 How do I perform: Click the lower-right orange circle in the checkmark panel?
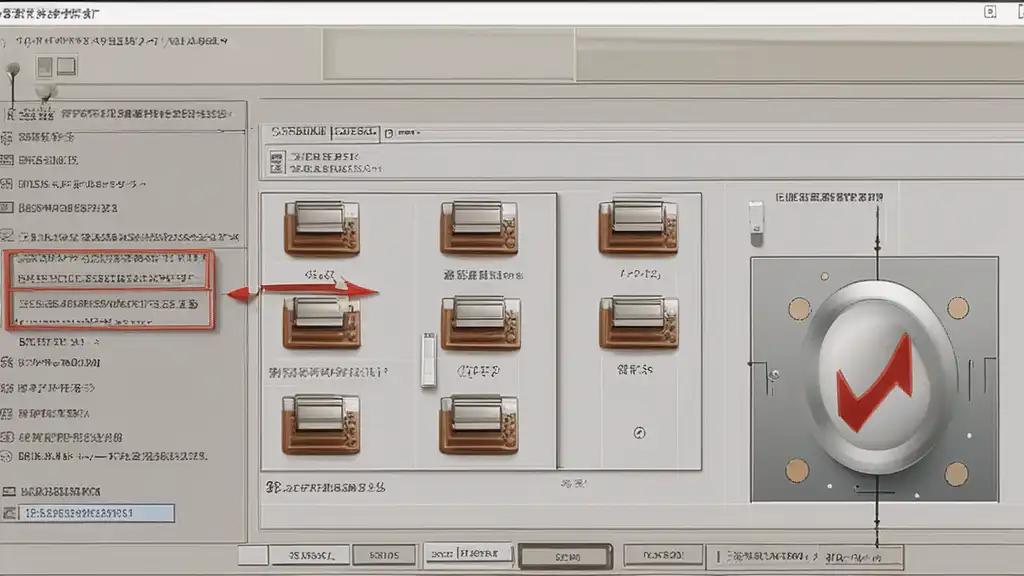click(x=955, y=473)
